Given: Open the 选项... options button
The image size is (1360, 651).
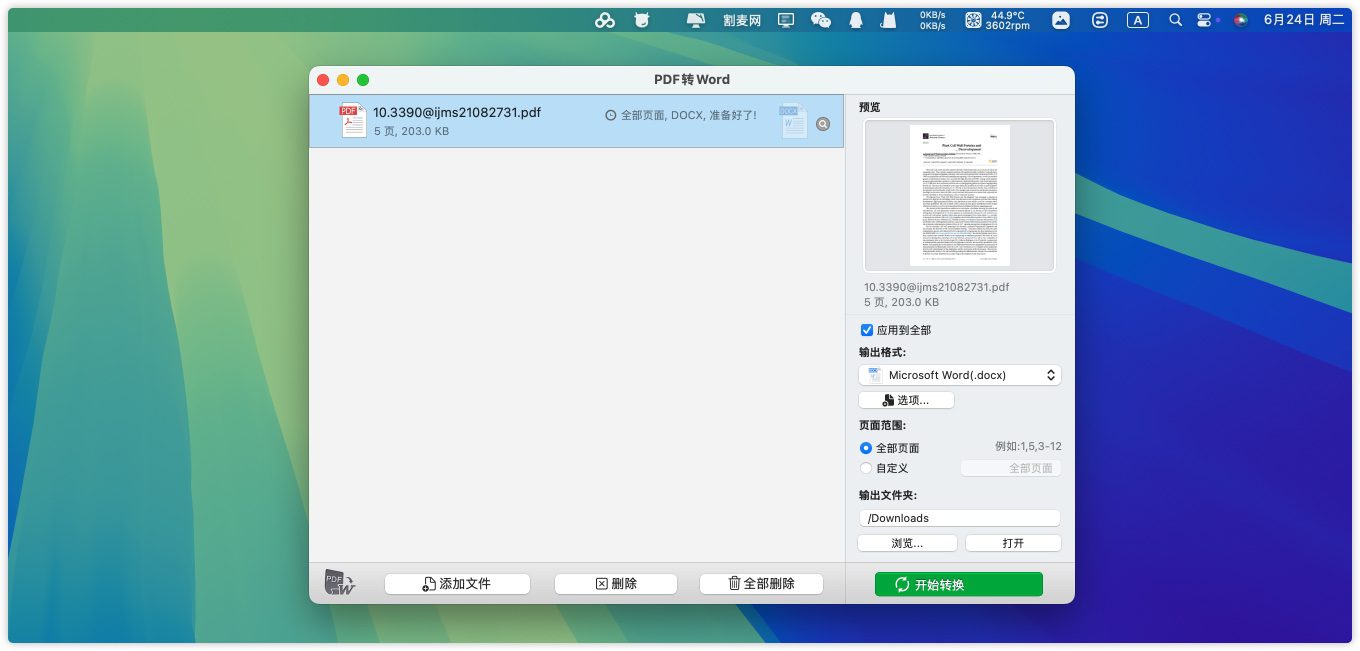Looking at the screenshot, I should click(906, 400).
